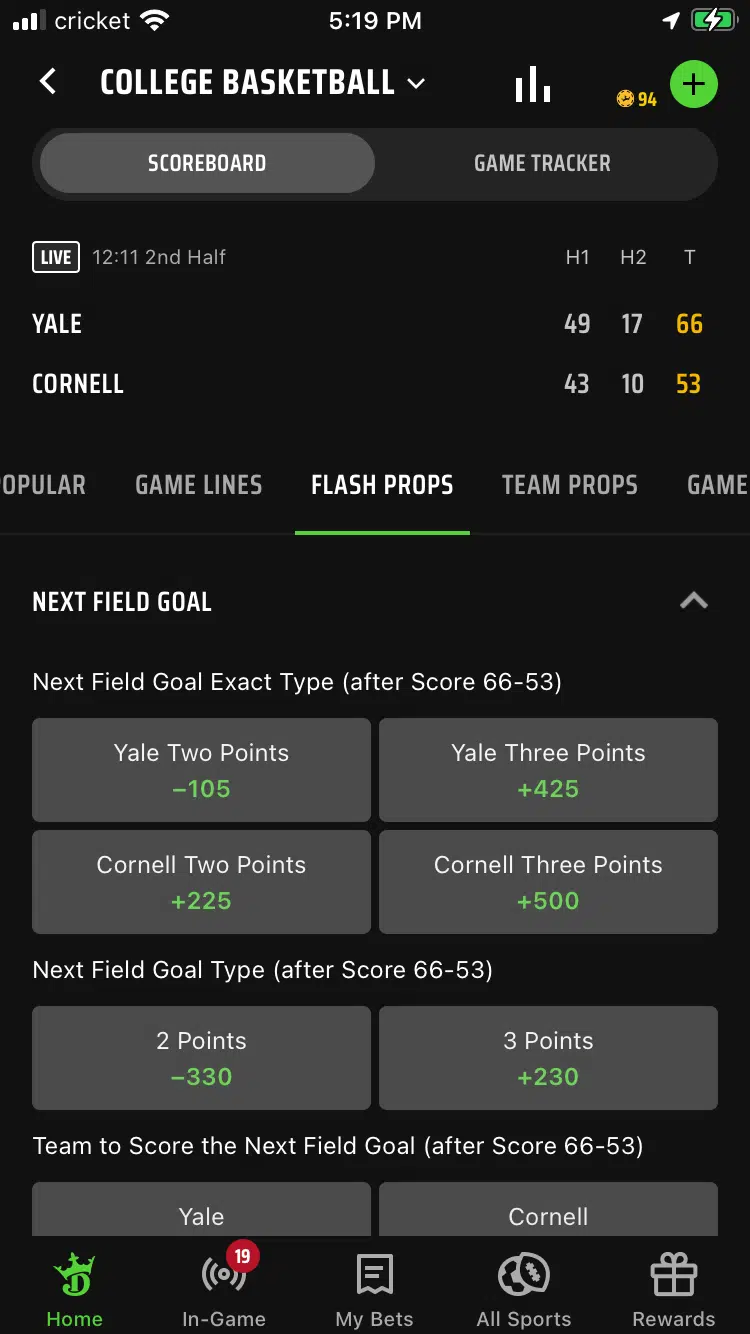Viewport: 750px width, 1334px height.
Task: Tap the back arrow icon
Action: coord(48,82)
